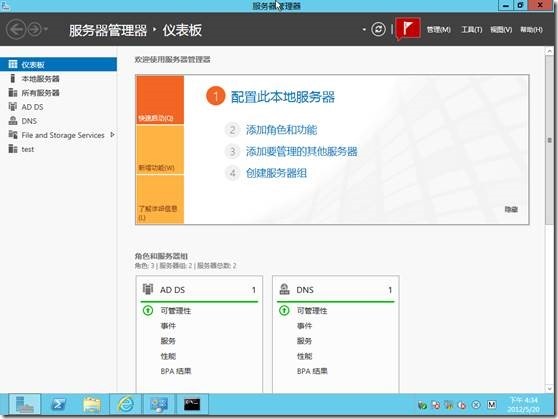Click the forward navigation arrow

(35, 29)
